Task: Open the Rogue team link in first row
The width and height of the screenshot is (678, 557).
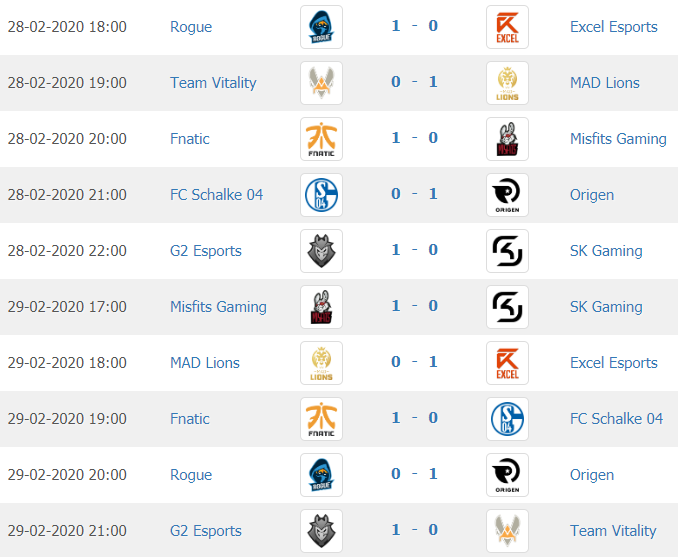Action: [191, 27]
